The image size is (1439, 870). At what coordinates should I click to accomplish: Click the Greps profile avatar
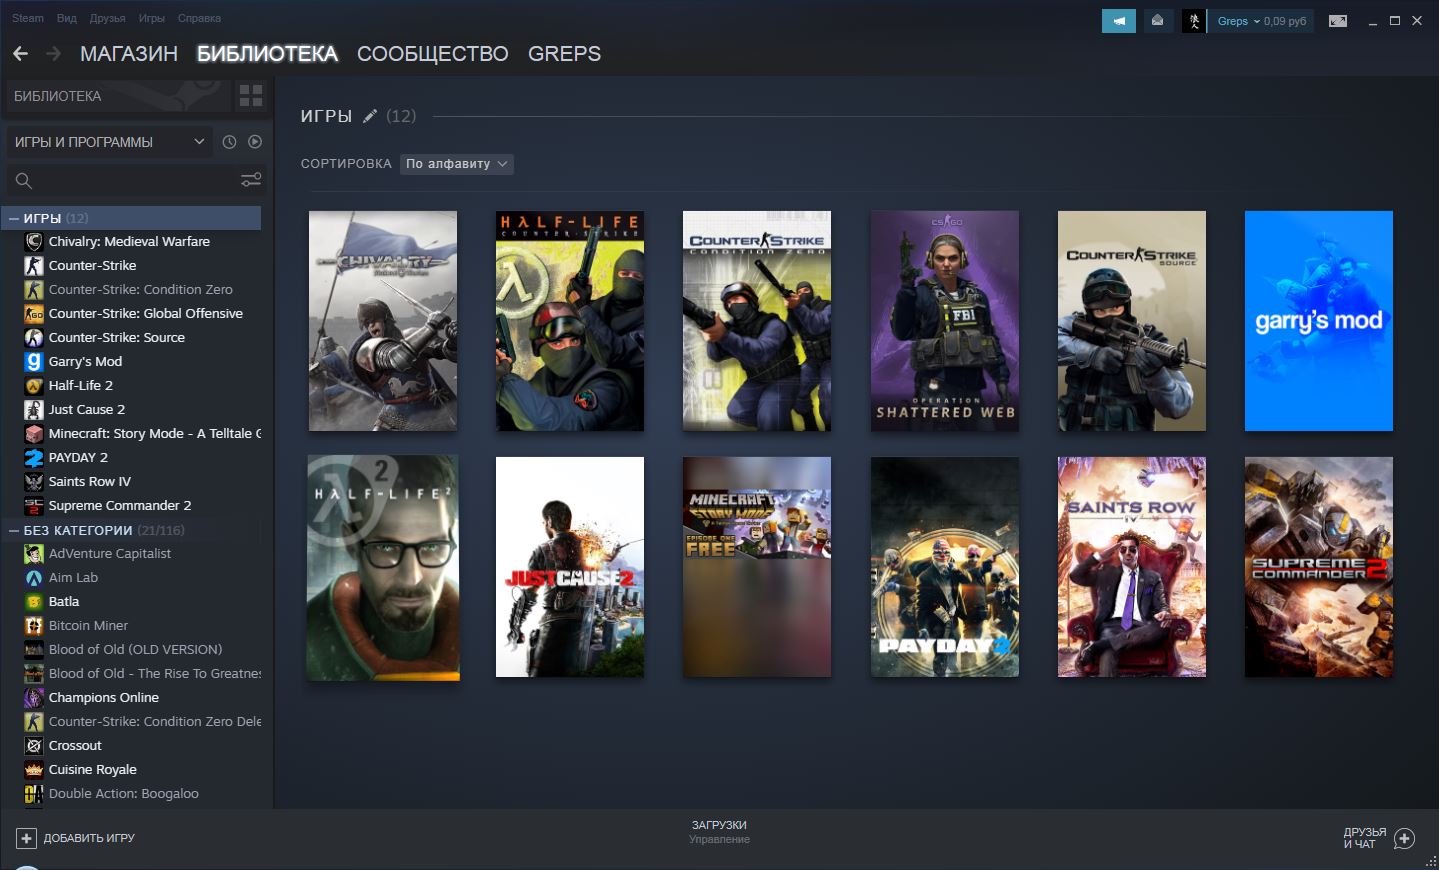point(1194,20)
